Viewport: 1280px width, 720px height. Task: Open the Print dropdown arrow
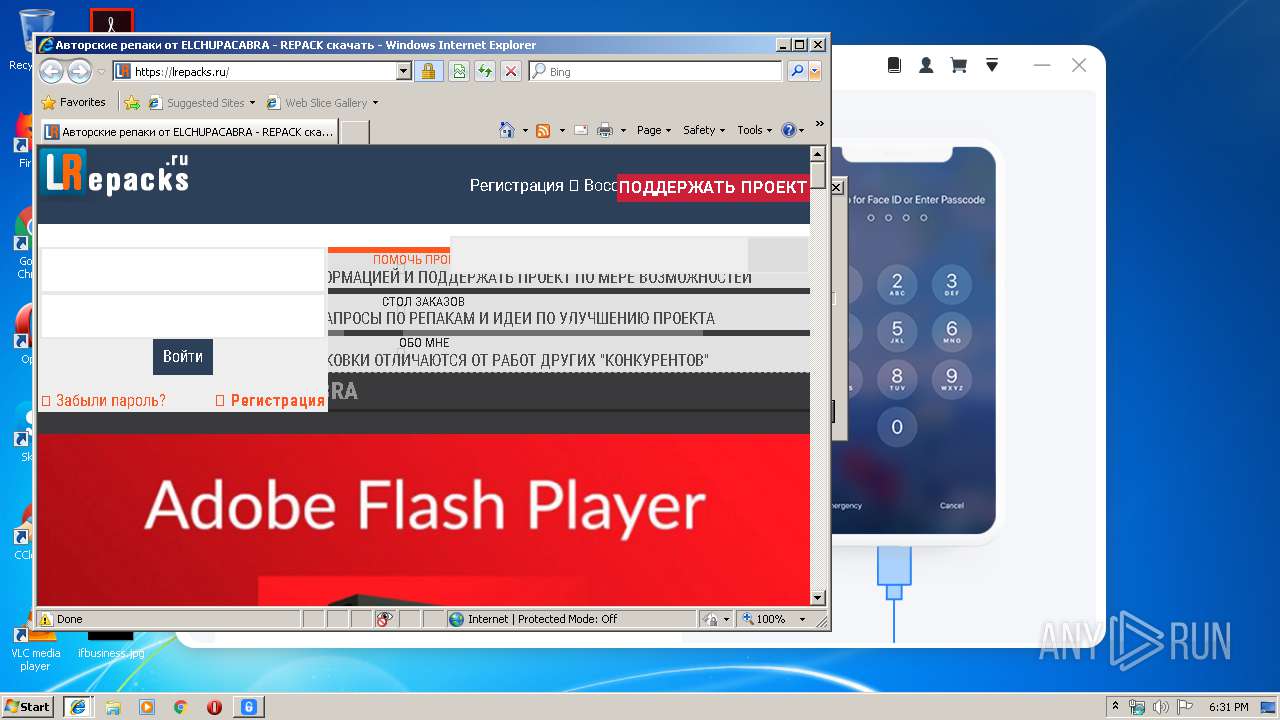coord(623,130)
